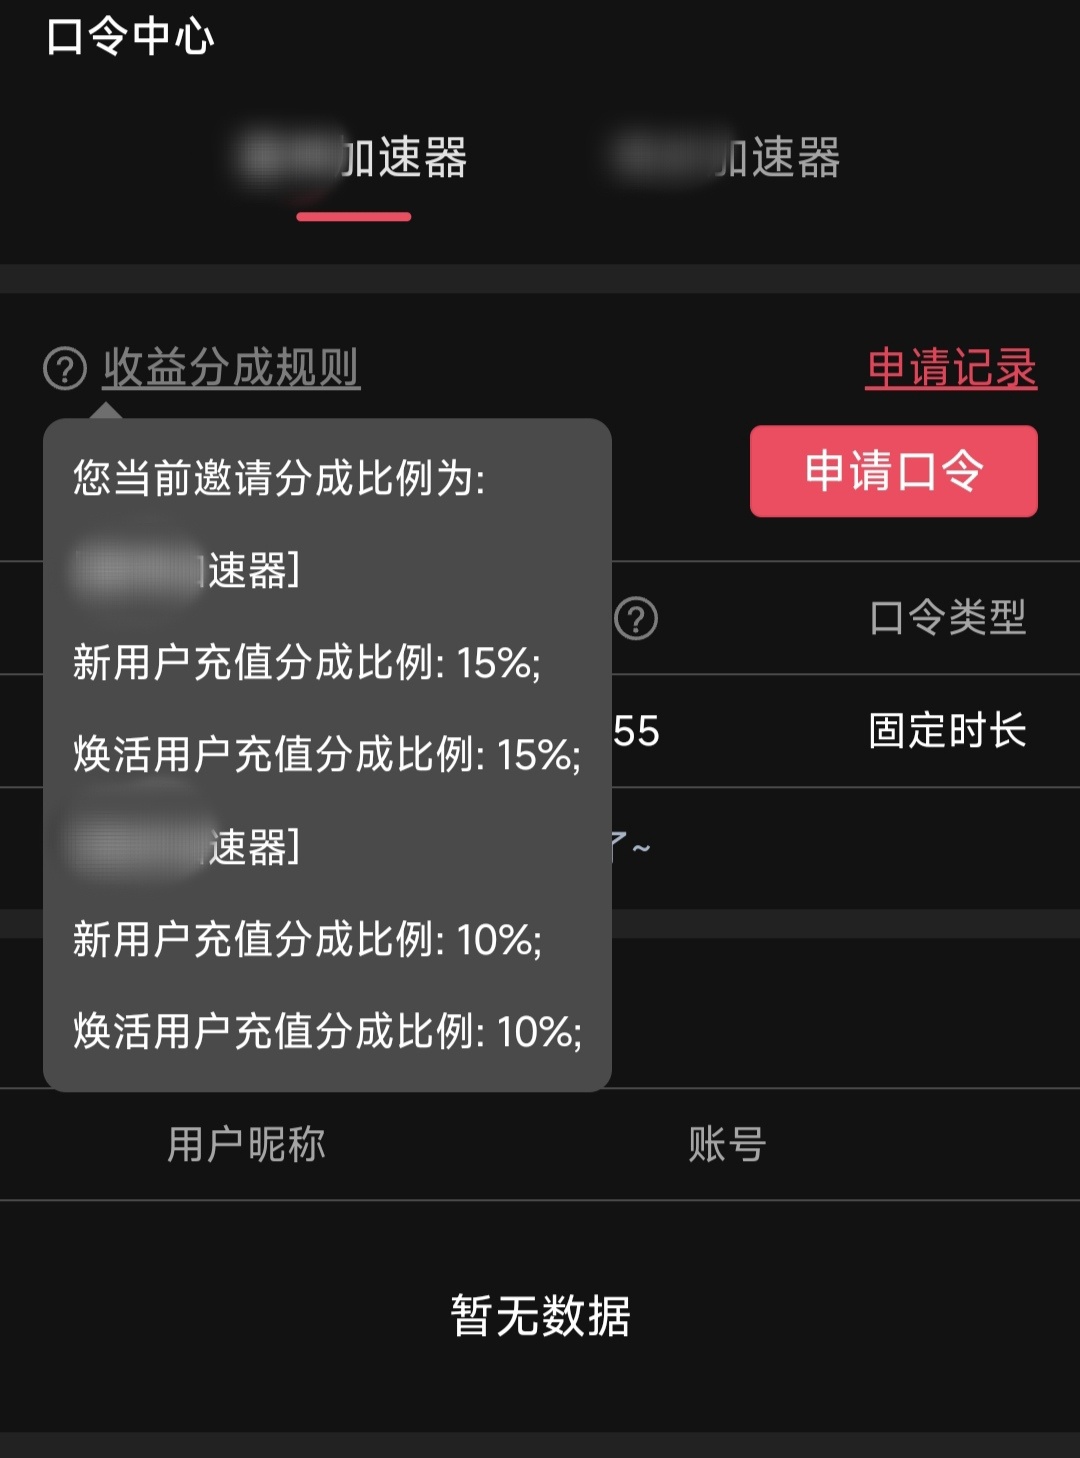1080x1458 pixels.
Task: Click the 新用户充值分成比例 10% line
Action: click(306, 940)
